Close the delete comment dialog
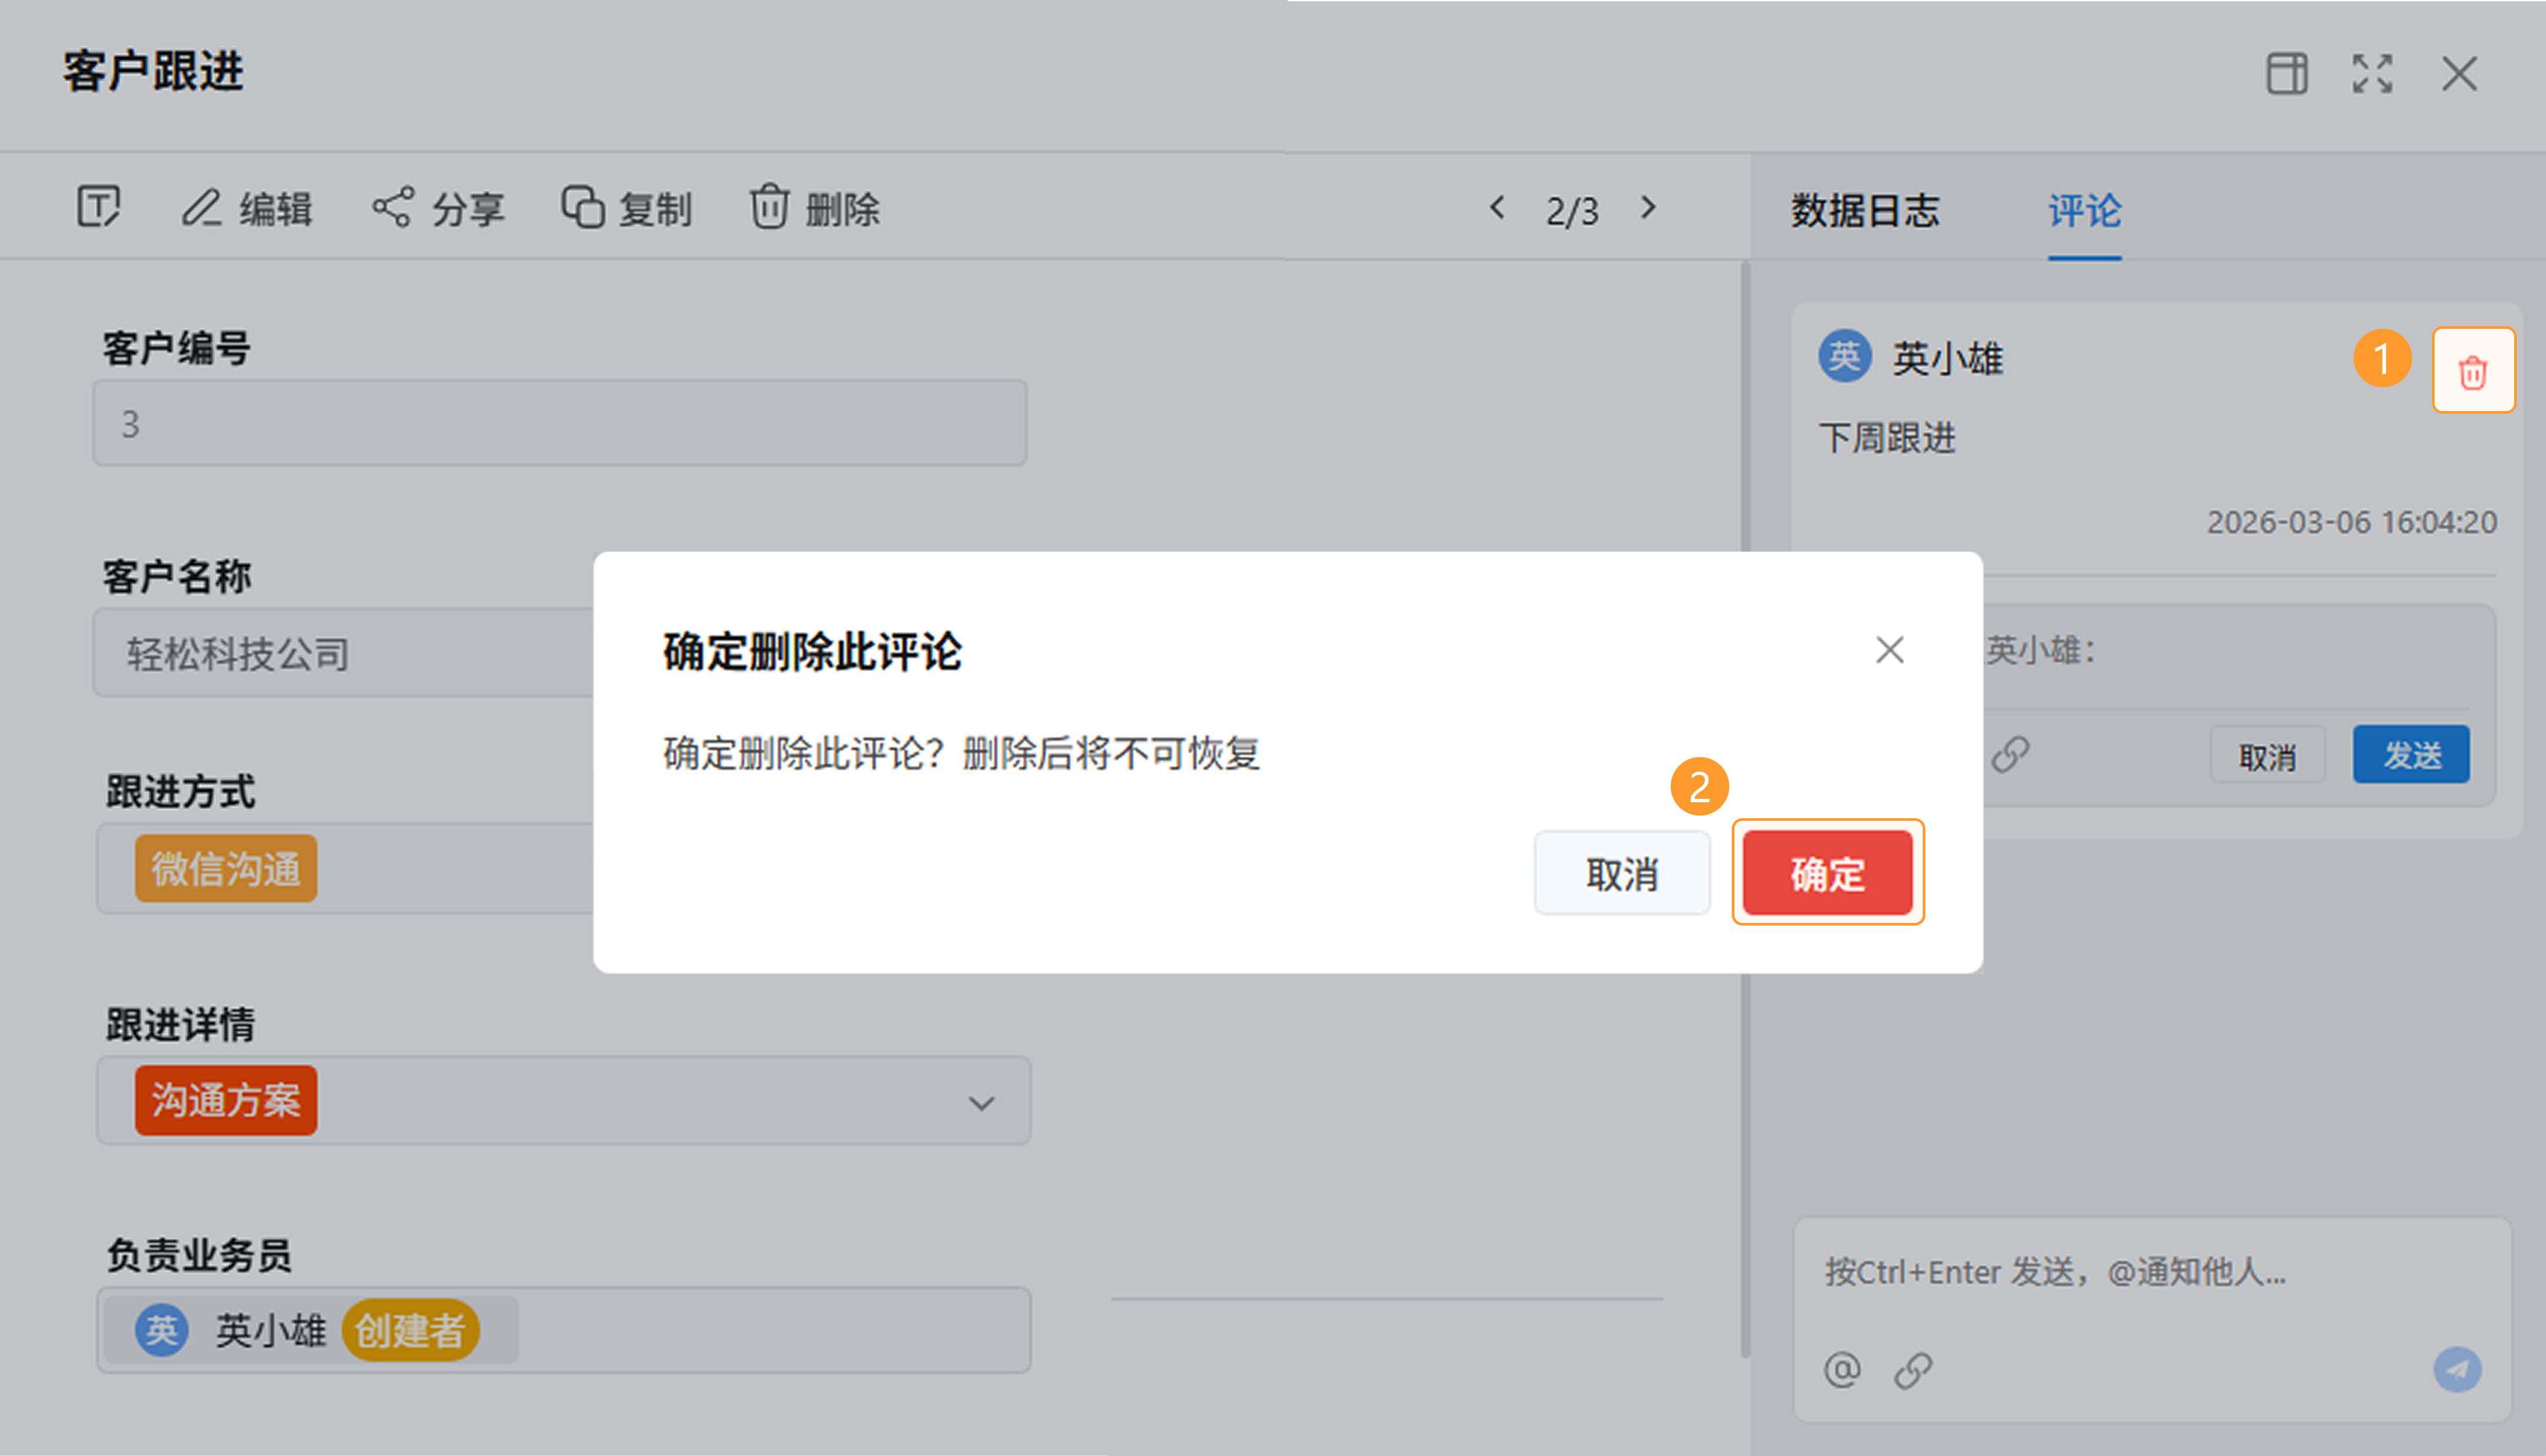The height and width of the screenshot is (1456, 2546). pos(1889,650)
